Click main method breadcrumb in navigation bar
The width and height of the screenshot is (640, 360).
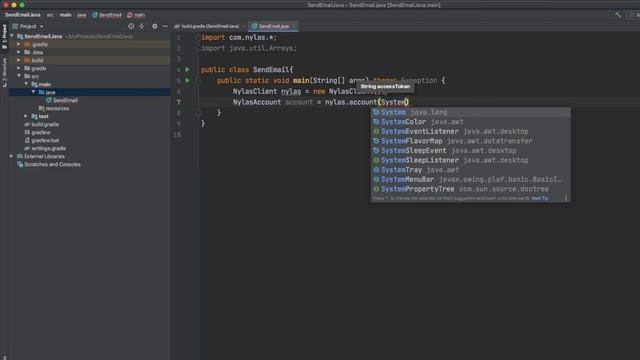[136, 15]
